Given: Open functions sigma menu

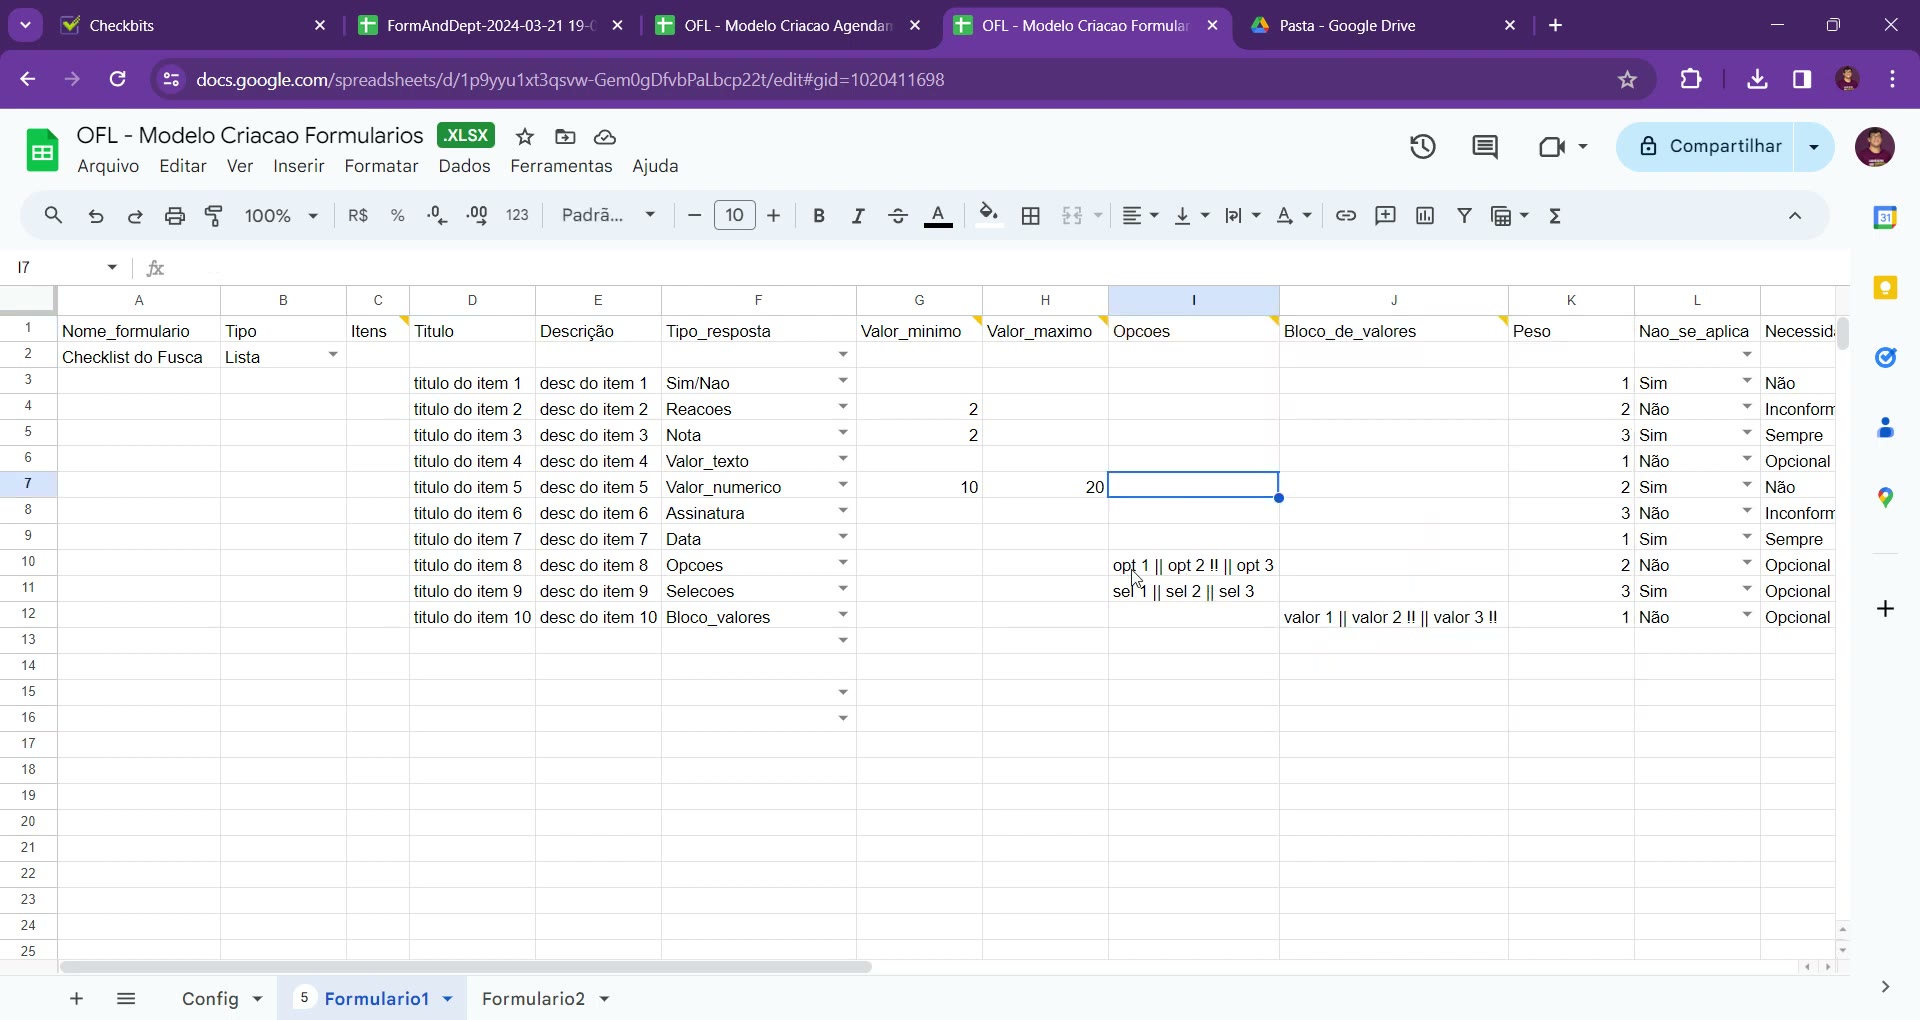Looking at the screenshot, I should 1556,216.
